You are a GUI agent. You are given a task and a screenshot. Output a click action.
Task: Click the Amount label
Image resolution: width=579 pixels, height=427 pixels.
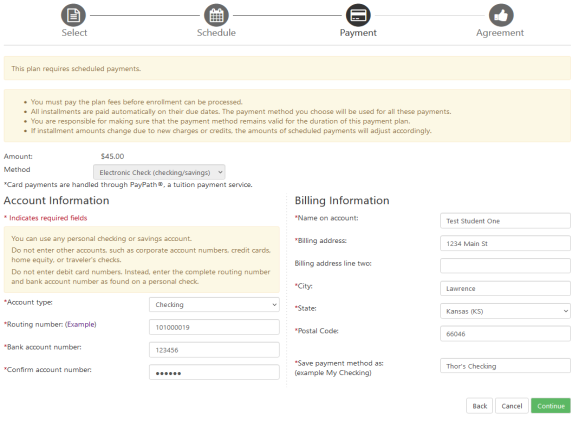pyautogui.click(x=18, y=156)
